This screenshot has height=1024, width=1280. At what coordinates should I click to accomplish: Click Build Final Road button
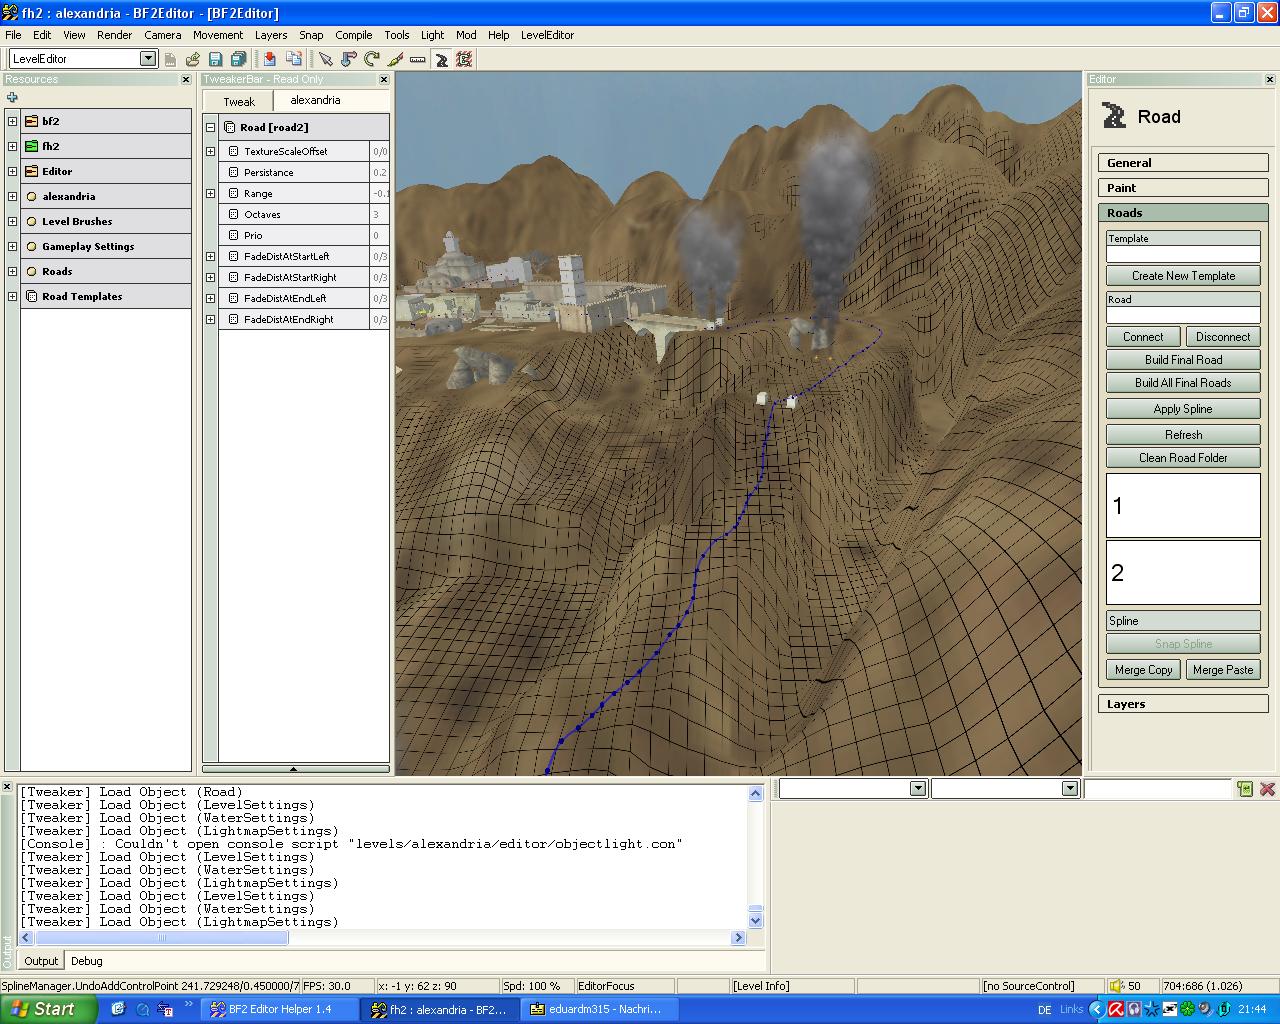[1183, 360]
